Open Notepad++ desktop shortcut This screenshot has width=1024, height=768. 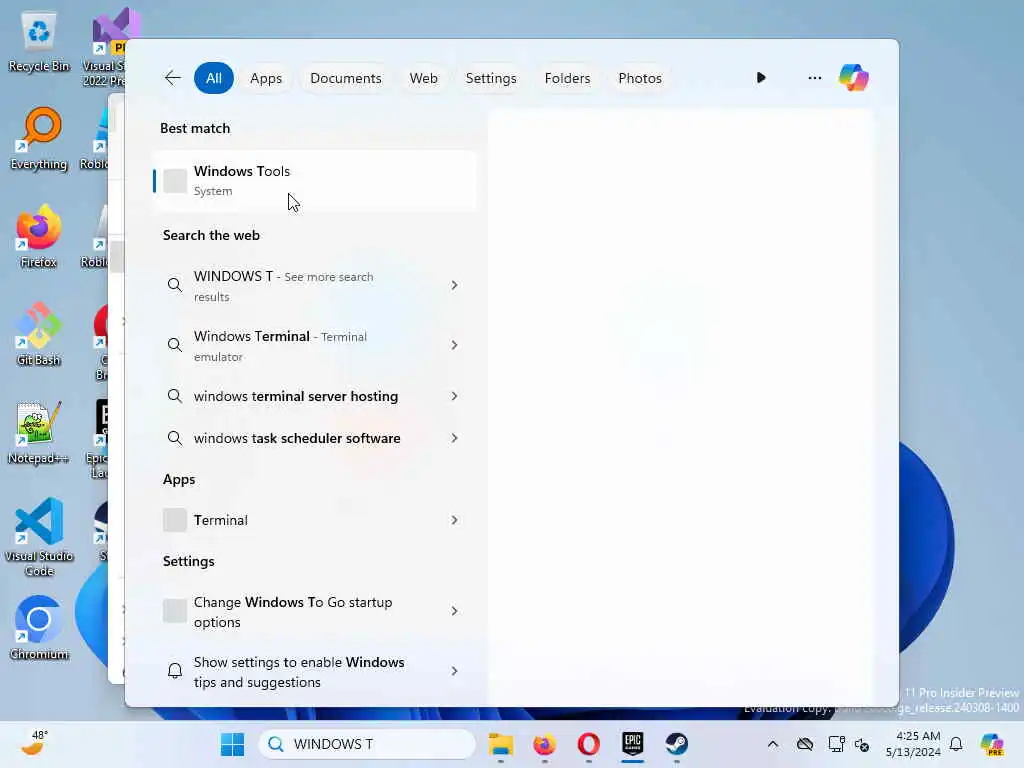tap(39, 433)
